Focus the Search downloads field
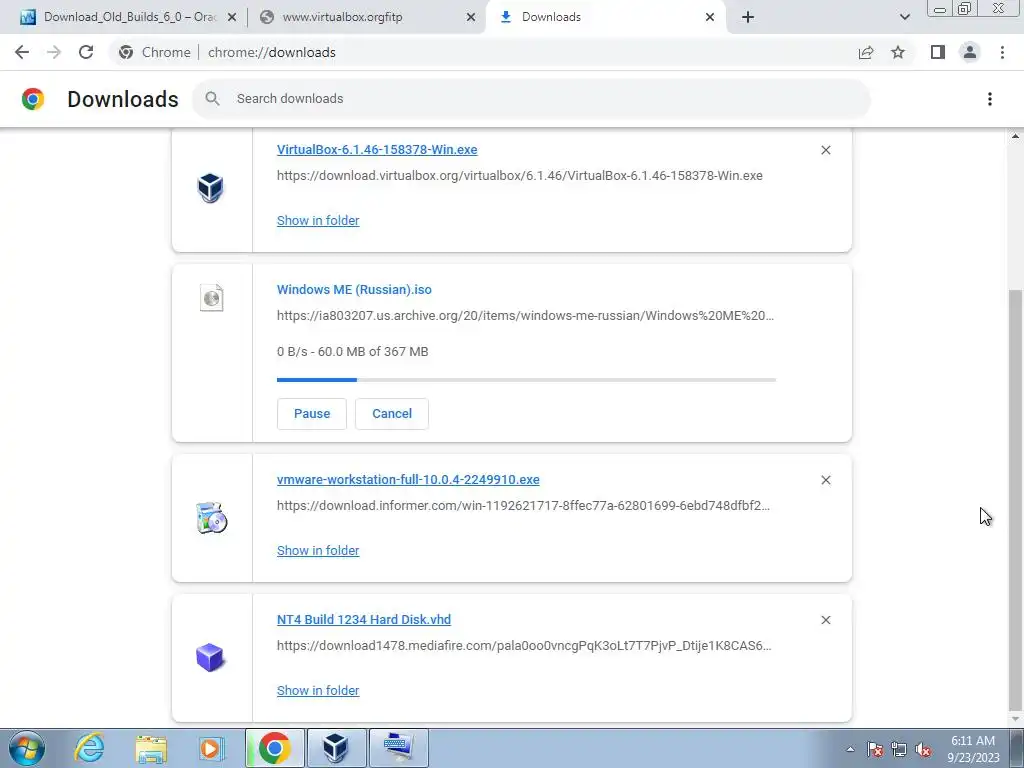1024x768 pixels. 531,99
